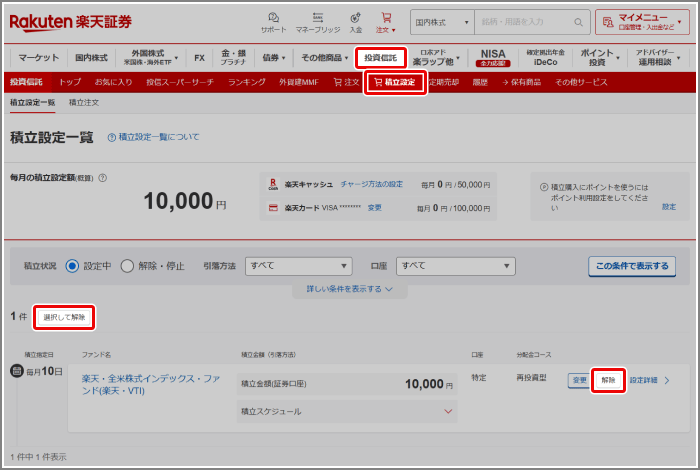This screenshot has height=470, width=700.
Task: Open the アドバイザー運用相談 menu
Action: (x=658, y=57)
